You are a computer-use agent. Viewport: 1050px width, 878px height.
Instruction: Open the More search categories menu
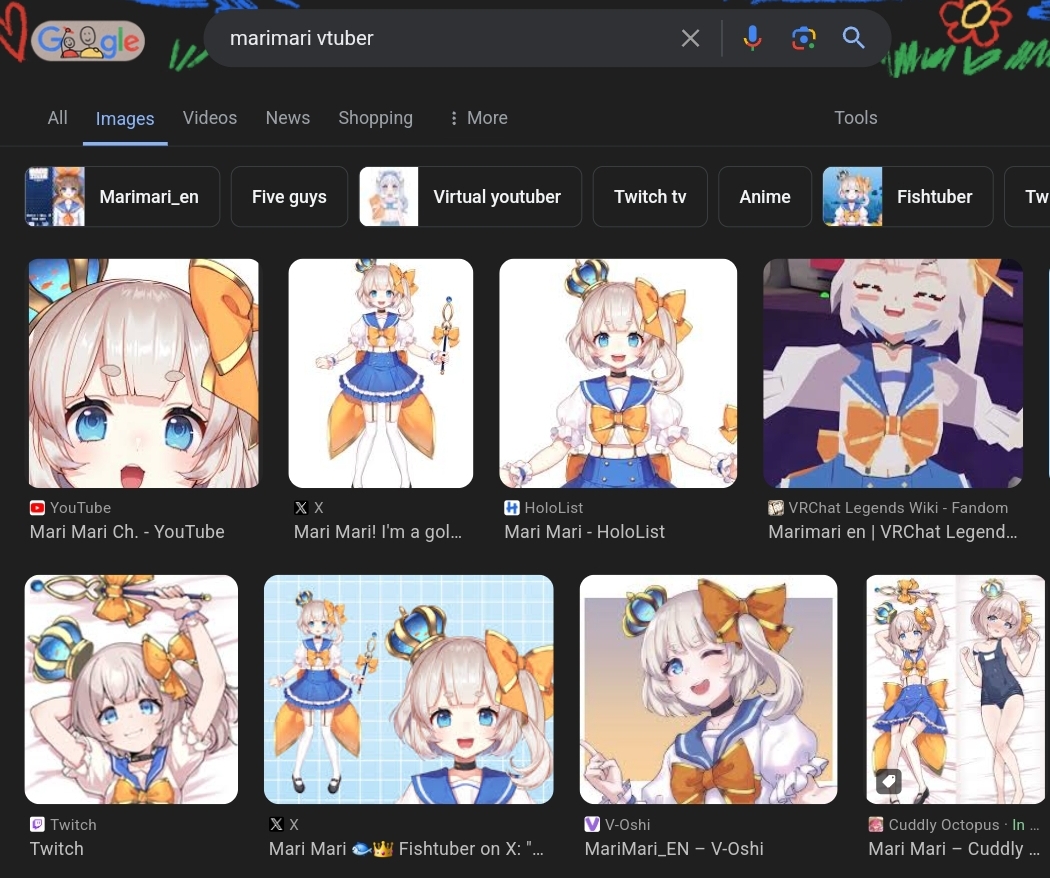tap(478, 118)
